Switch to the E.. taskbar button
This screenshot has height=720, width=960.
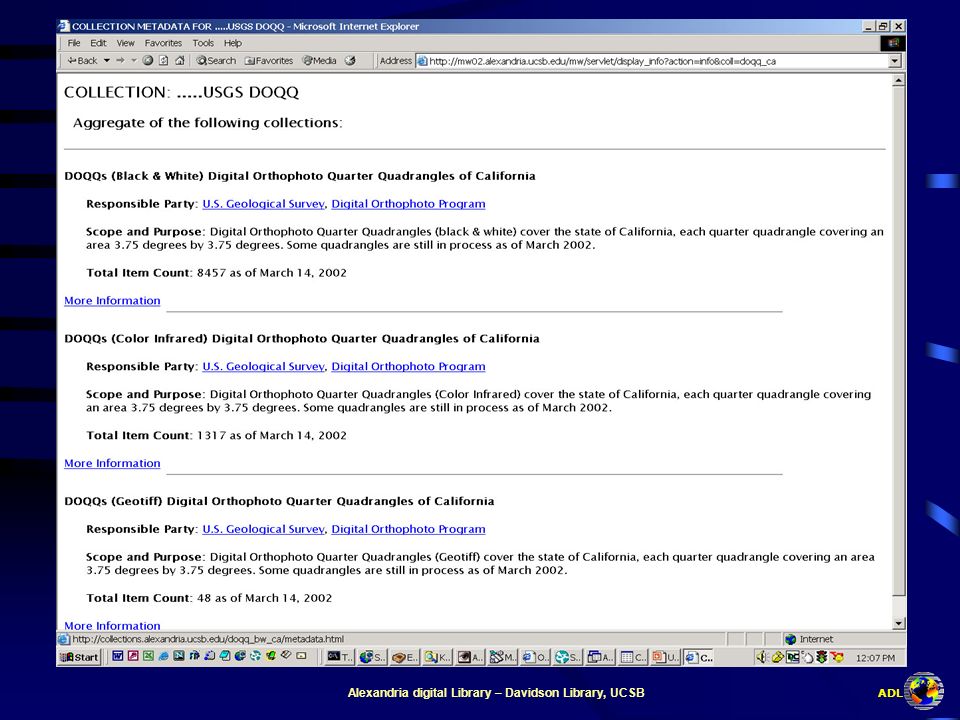pos(405,657)
